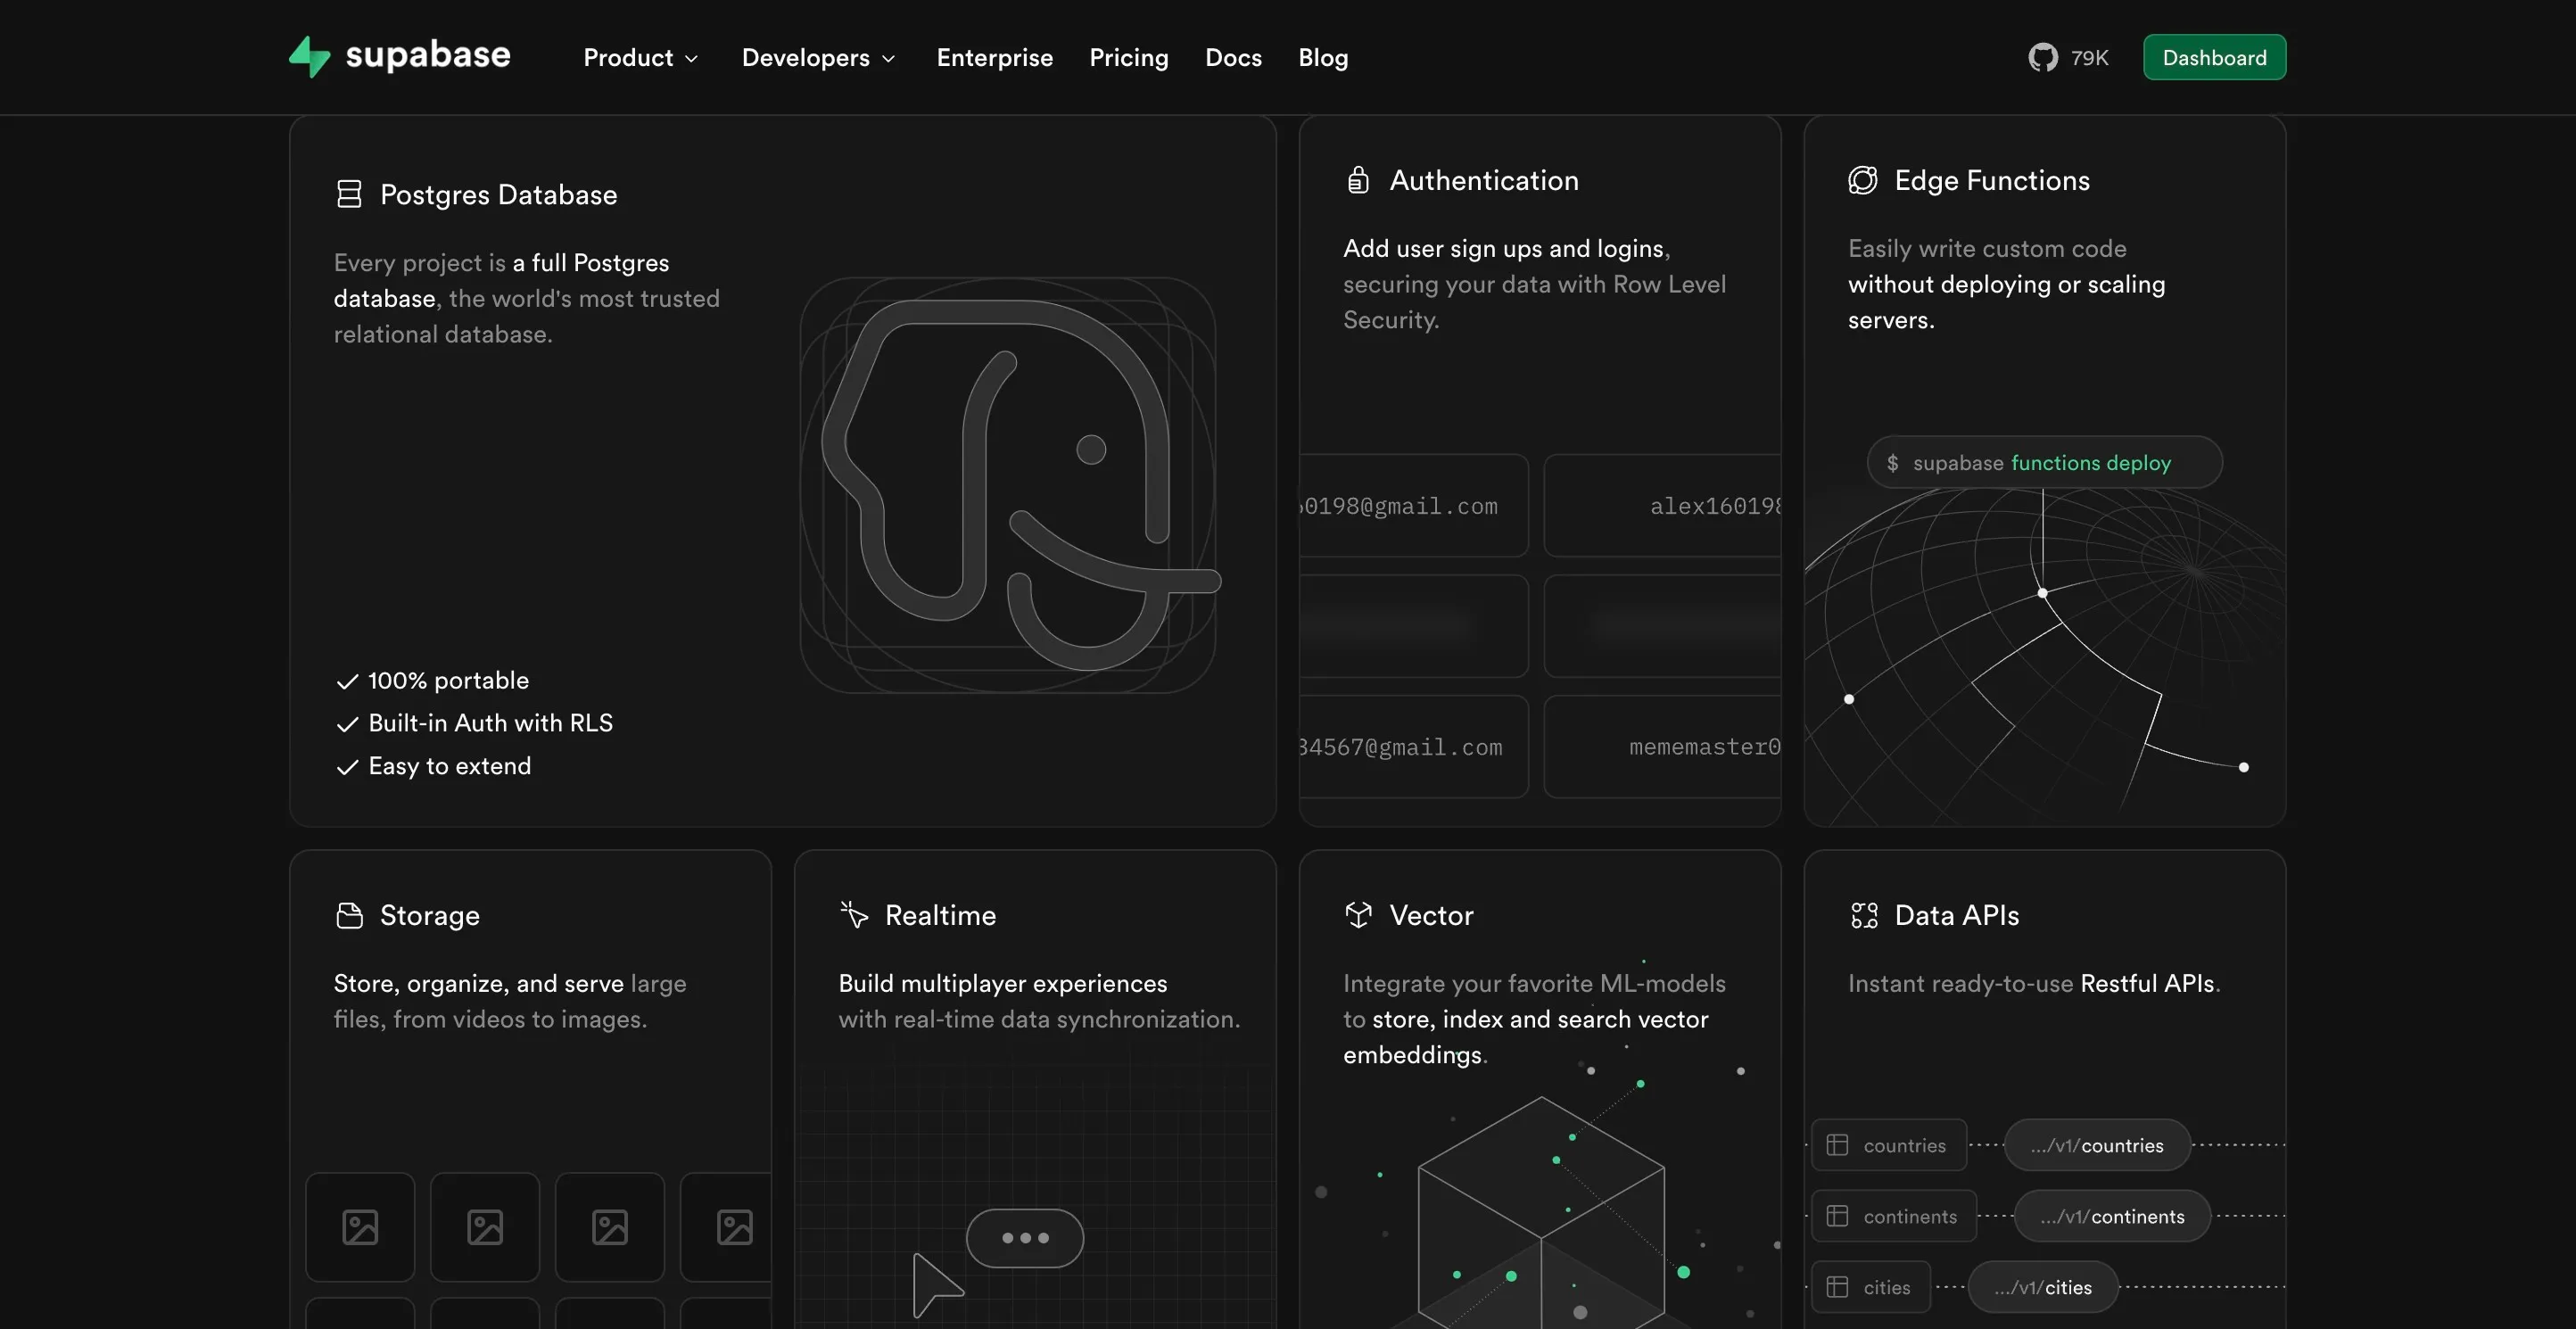
Task: Click the 34567@gmail.com field box
Action: coord(1414,746)
